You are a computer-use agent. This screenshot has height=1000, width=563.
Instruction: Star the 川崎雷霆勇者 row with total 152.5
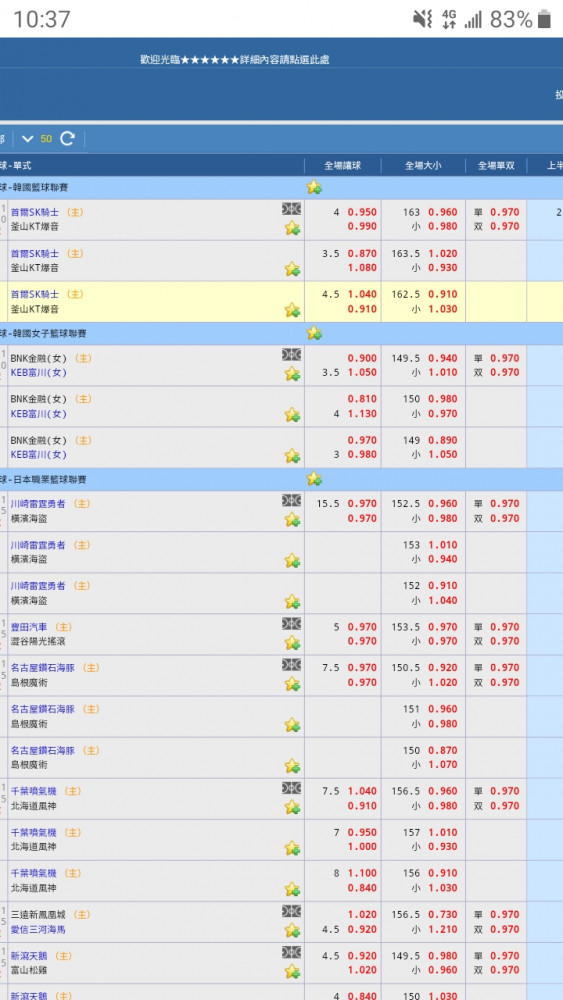[292, 519]
